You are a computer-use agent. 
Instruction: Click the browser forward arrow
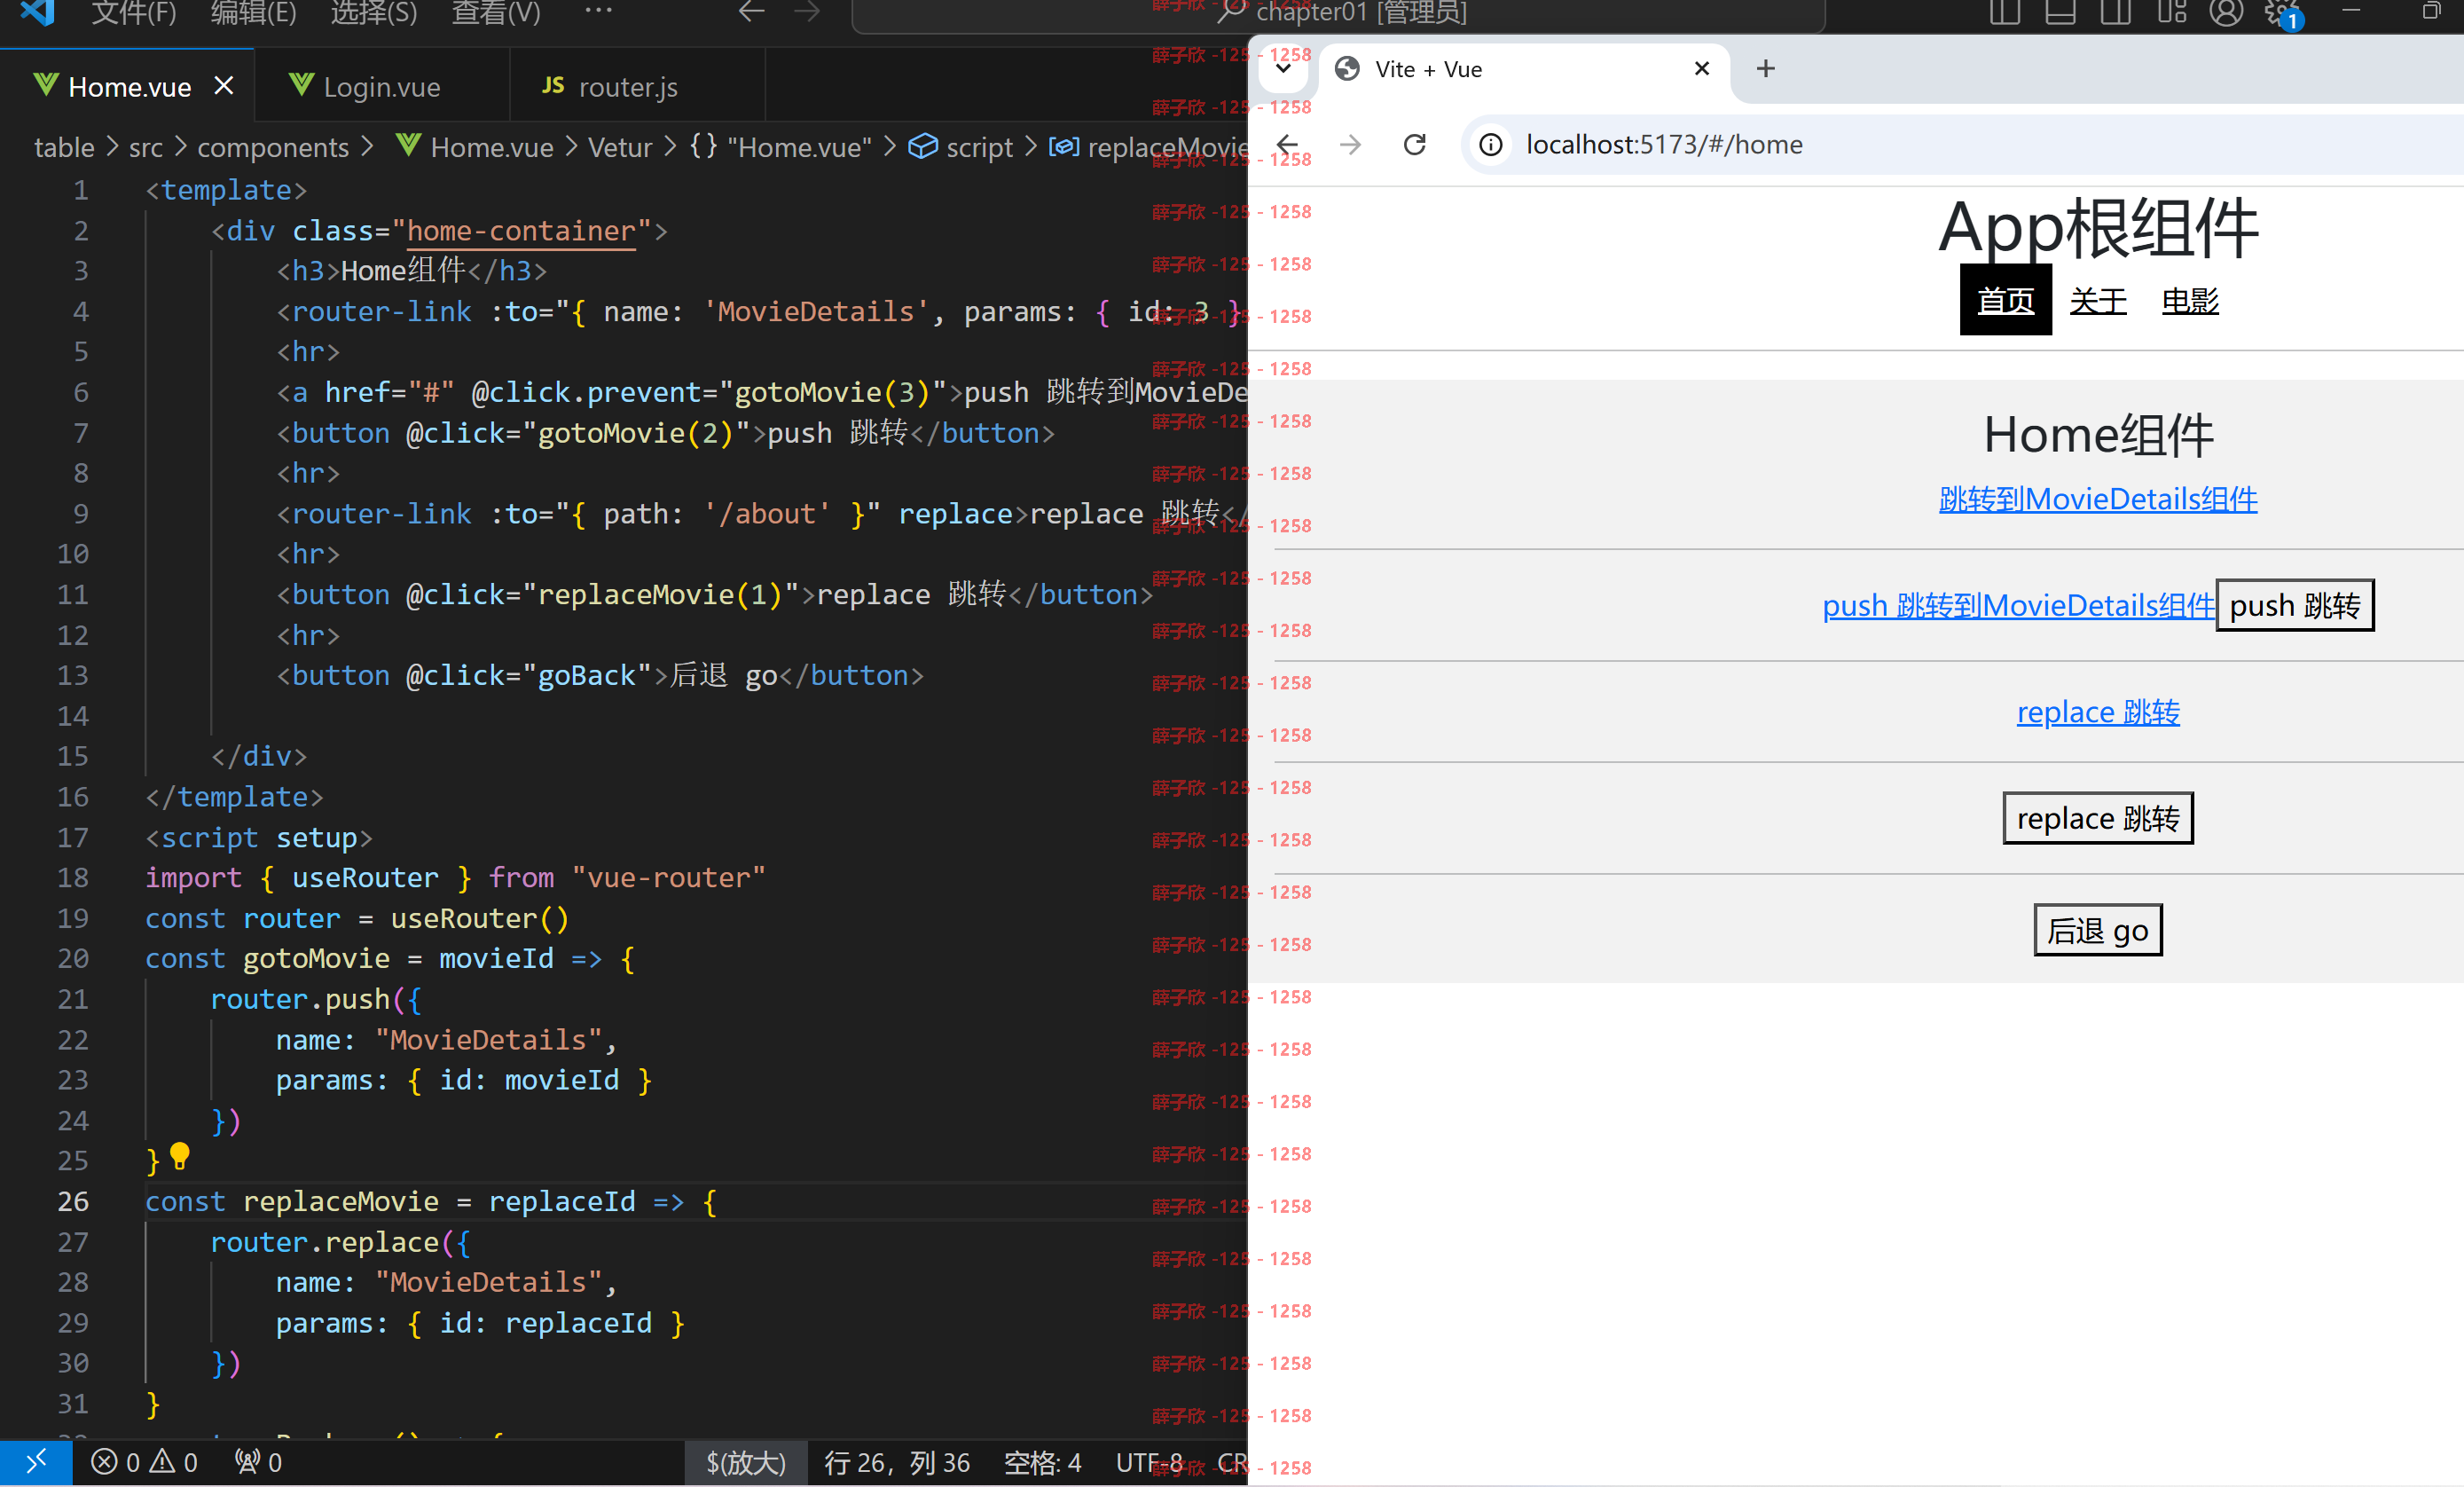1351,145
